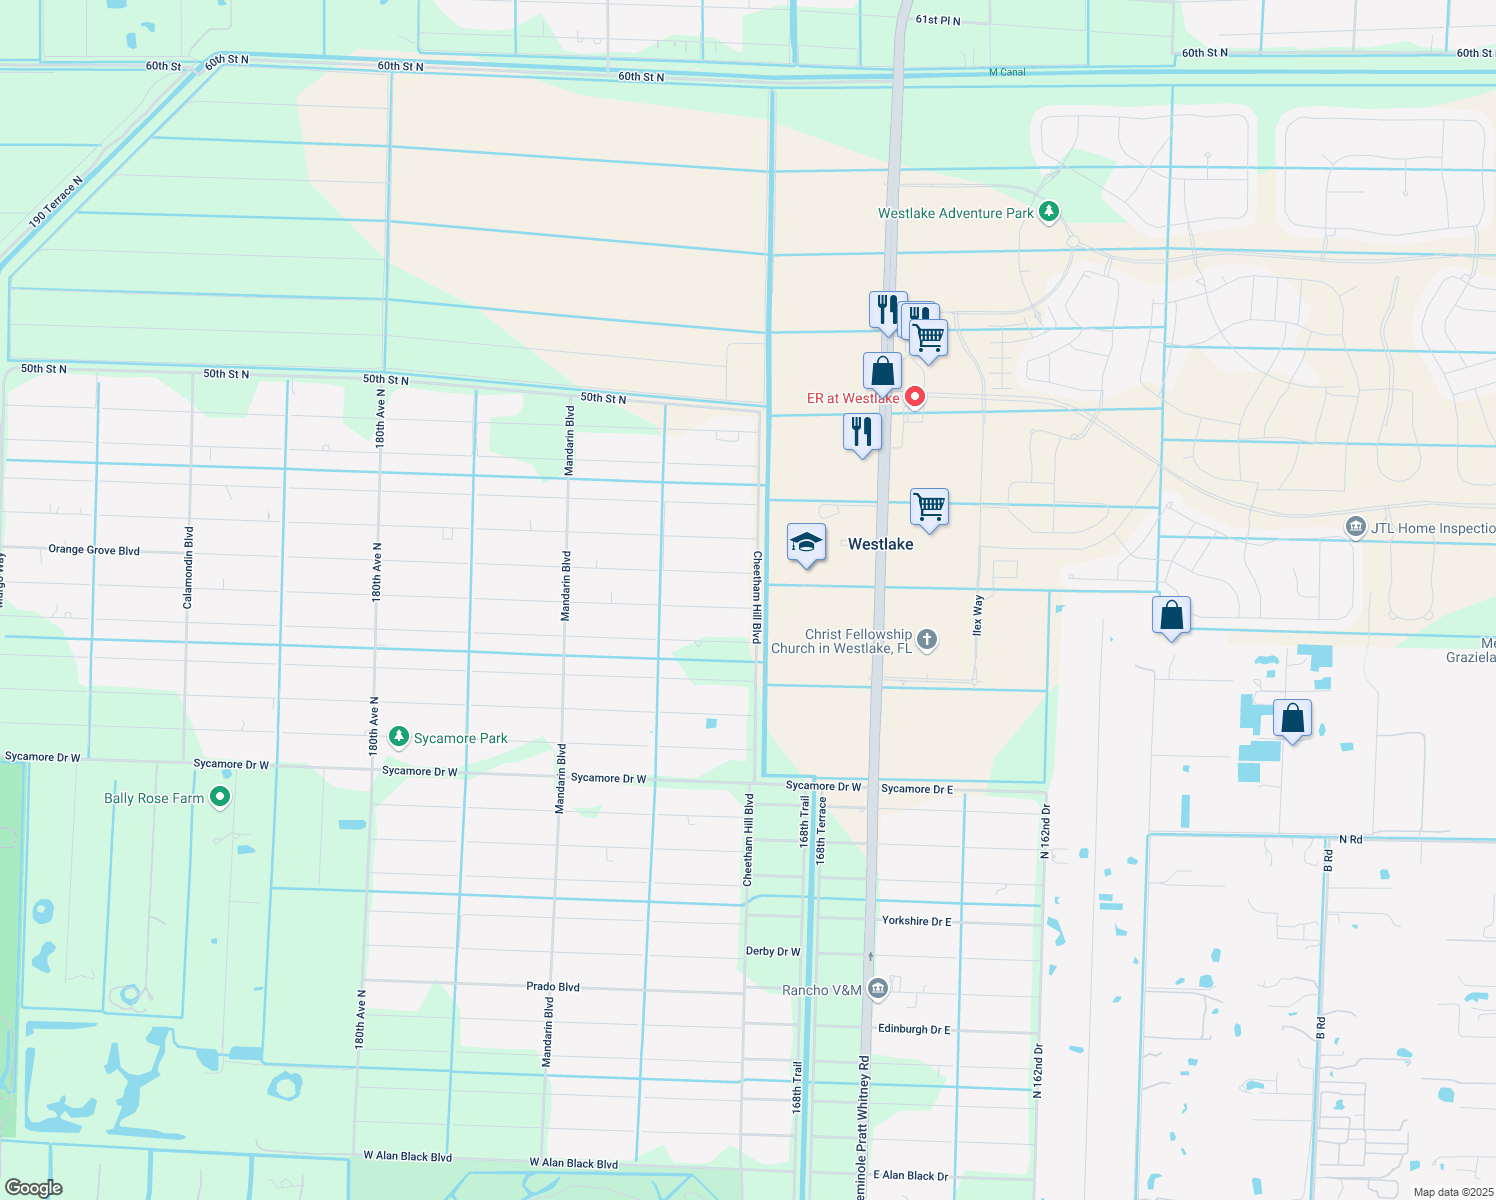Image resolution: width=1496 pixels, height=1200 pixels.
Task: Click the red ER at Westlake location pin
Action: [914, 397]
